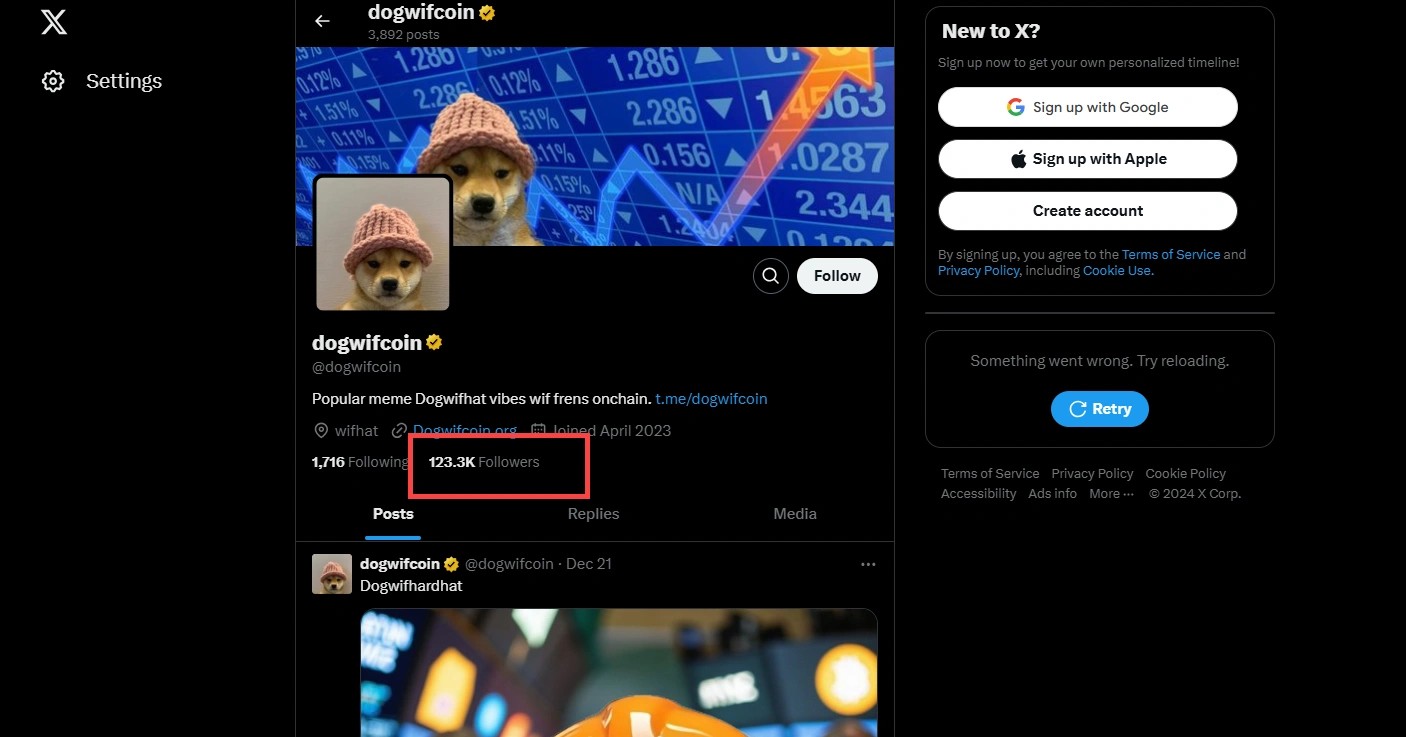The image size is (1406, 737).
Task: Open the t.me/dogwifcoin link
Action: [711, 399]
